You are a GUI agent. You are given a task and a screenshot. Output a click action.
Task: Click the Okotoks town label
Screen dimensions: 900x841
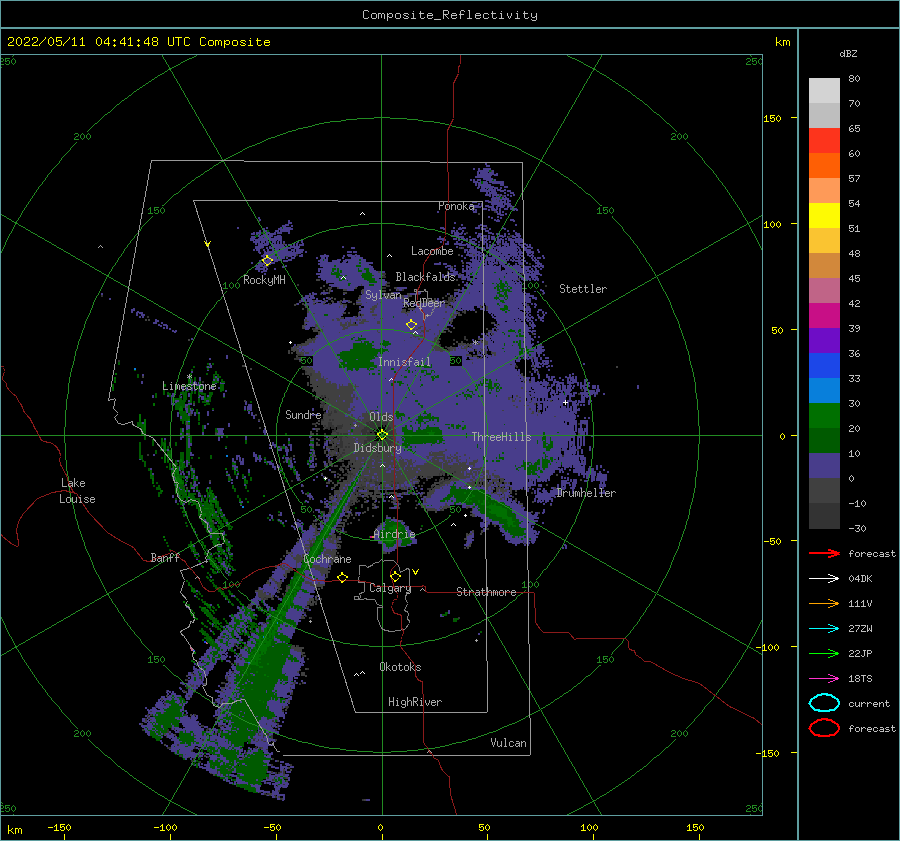click(x=400, y=667)
